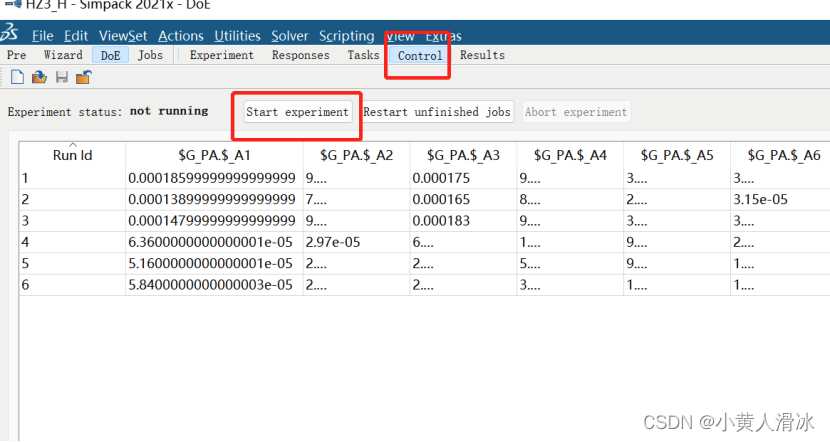Click the $G_PA.$_A4 column header

570,155
